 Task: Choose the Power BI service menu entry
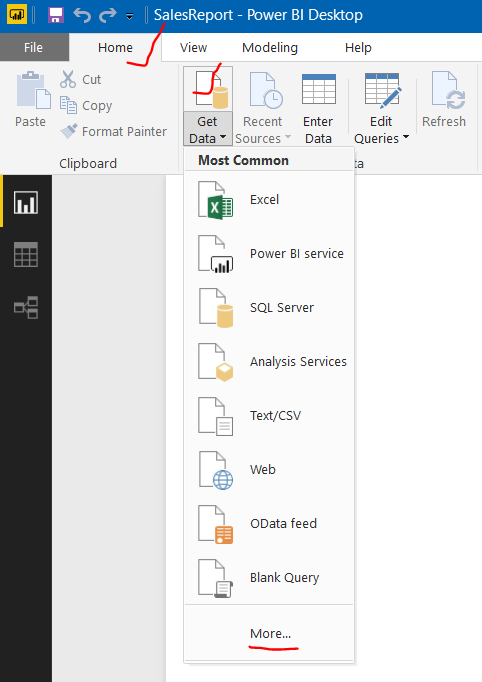pyautogui.click(x=269, y=254)
